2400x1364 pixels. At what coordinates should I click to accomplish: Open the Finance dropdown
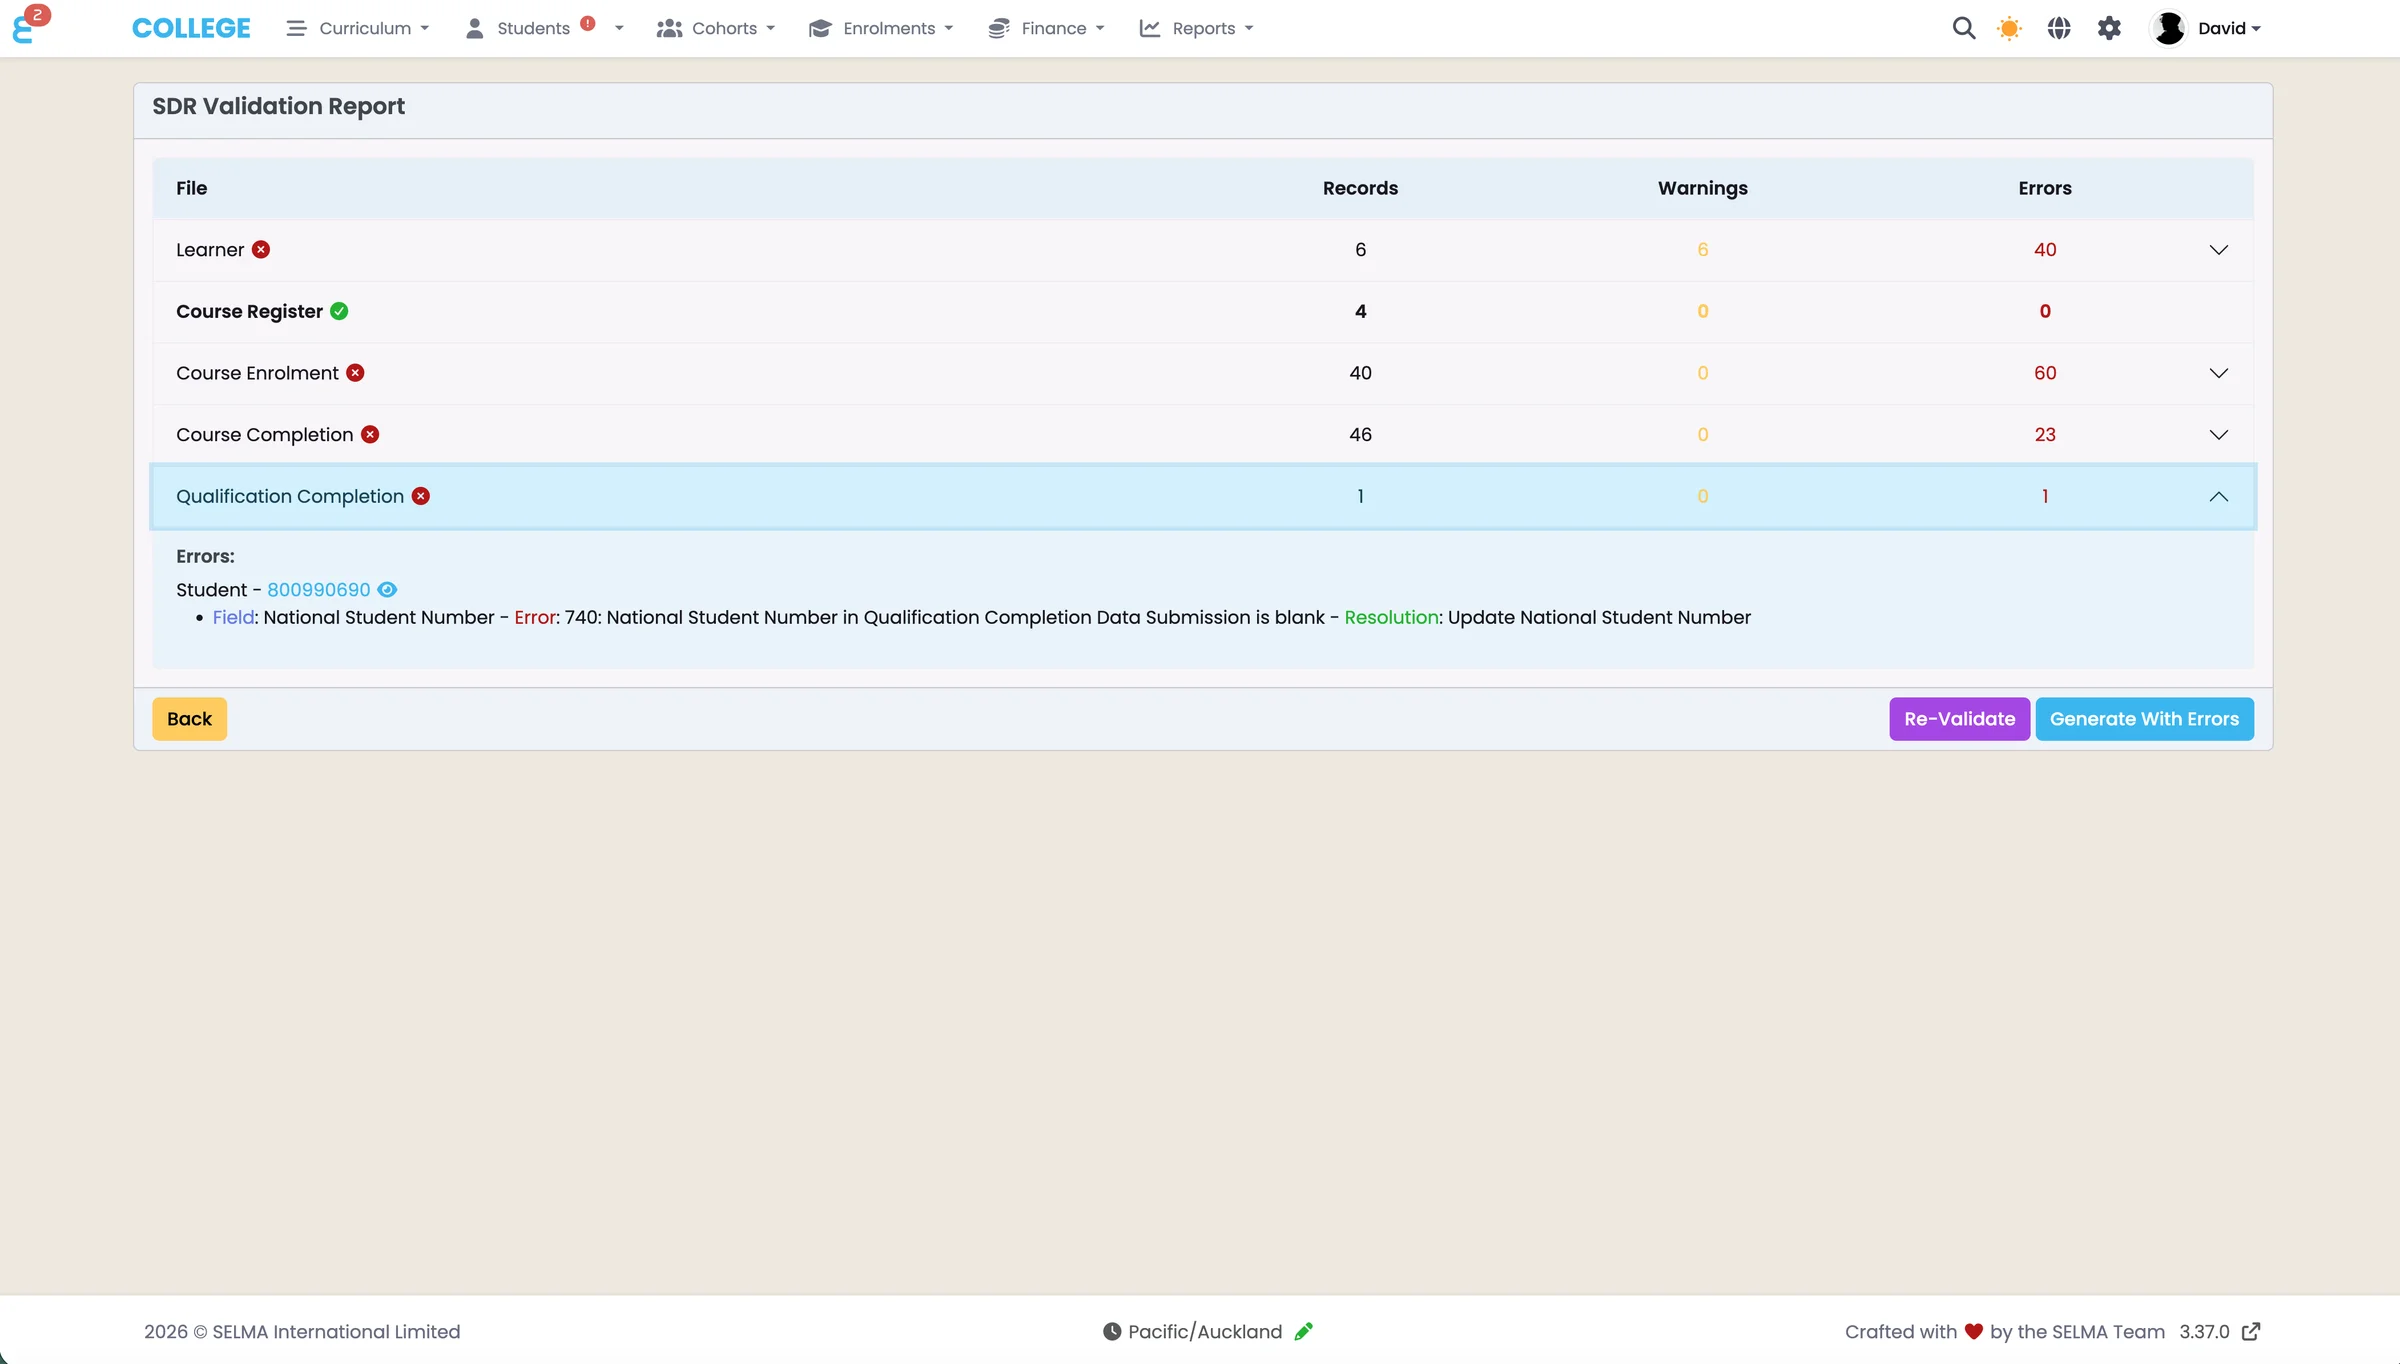tap(1046, 28)
